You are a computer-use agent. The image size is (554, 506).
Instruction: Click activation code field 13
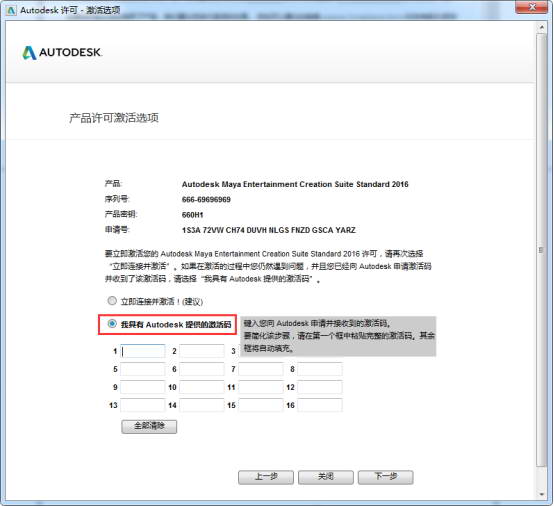143,405
